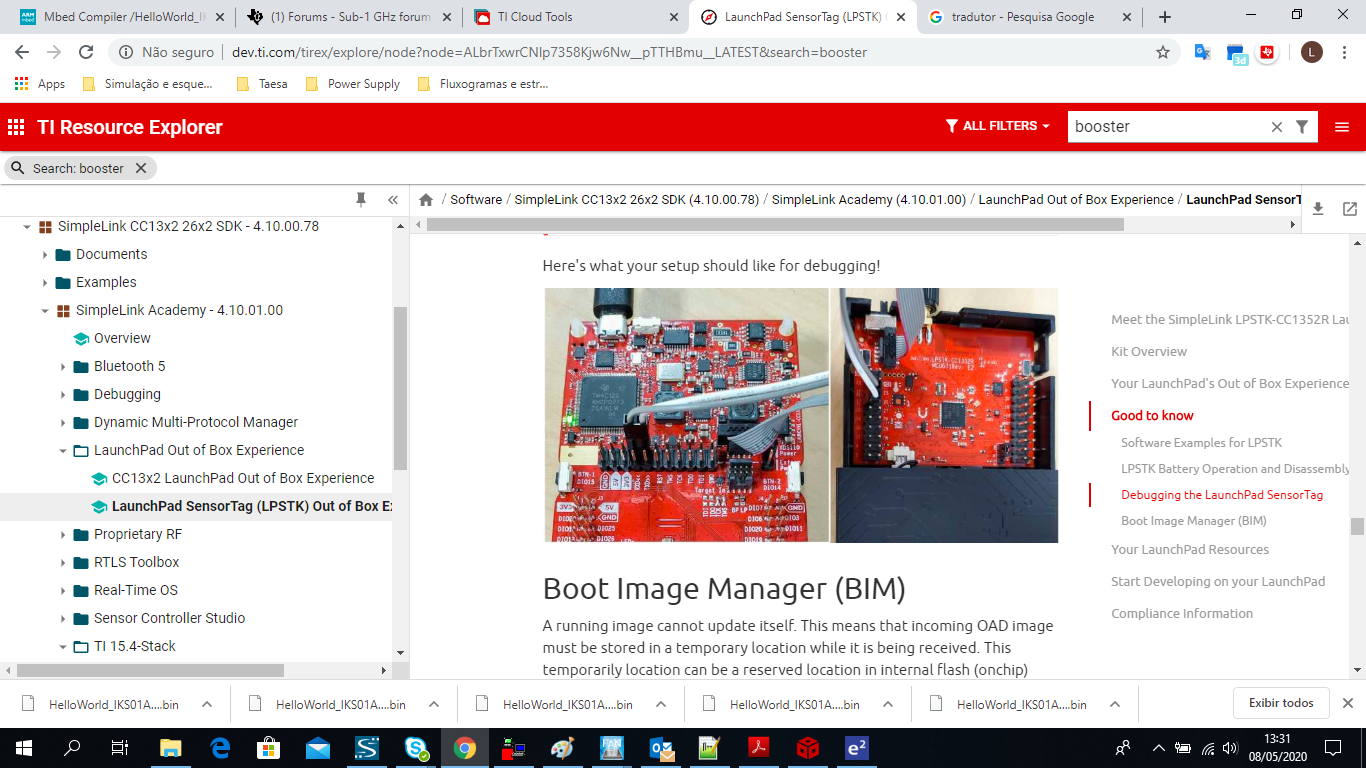The height and width of the screenshot is (769, 1366).
Task: Click the 'Software' breadcrumb link
Action: point(476,199)
